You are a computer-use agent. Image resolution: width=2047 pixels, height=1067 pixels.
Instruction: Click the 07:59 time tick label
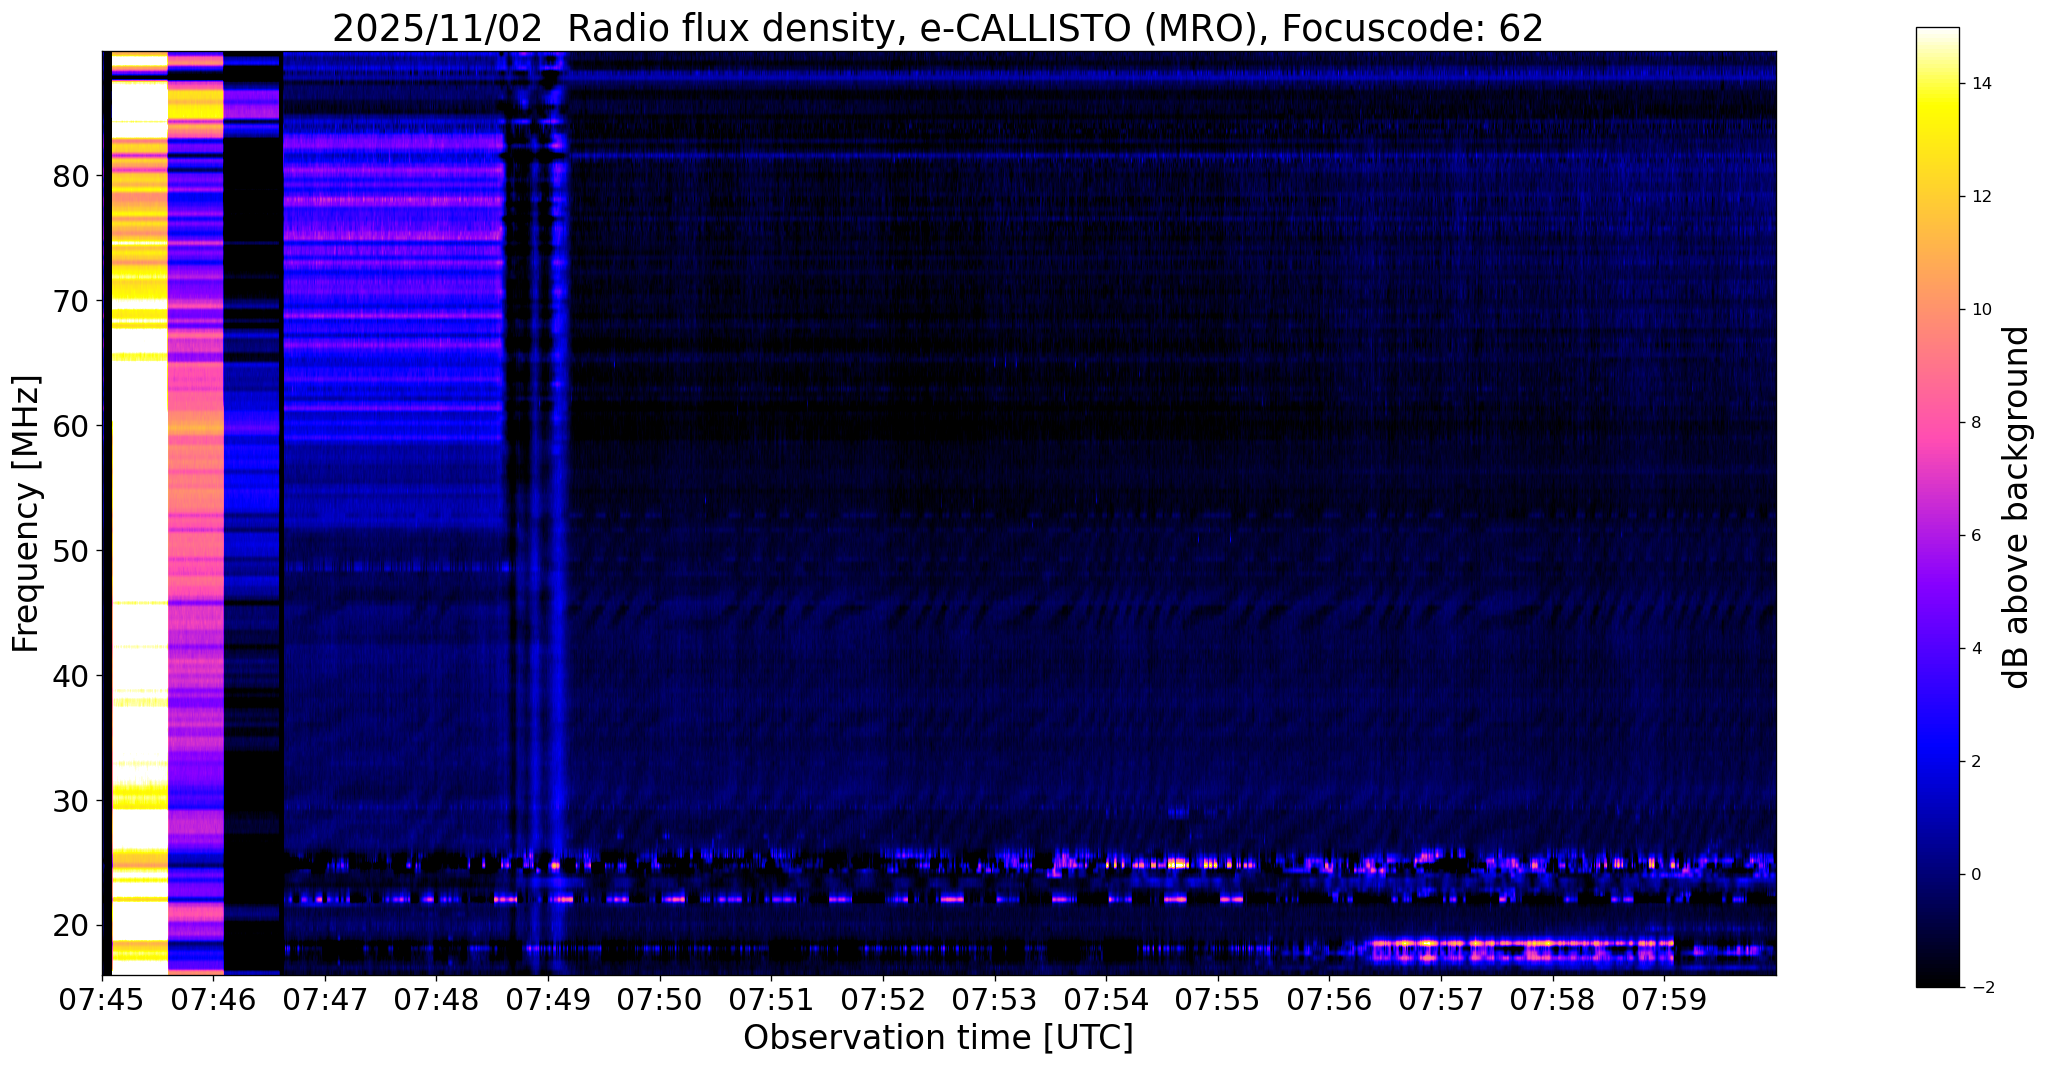pyautogui.click(x=1664, y=999)
